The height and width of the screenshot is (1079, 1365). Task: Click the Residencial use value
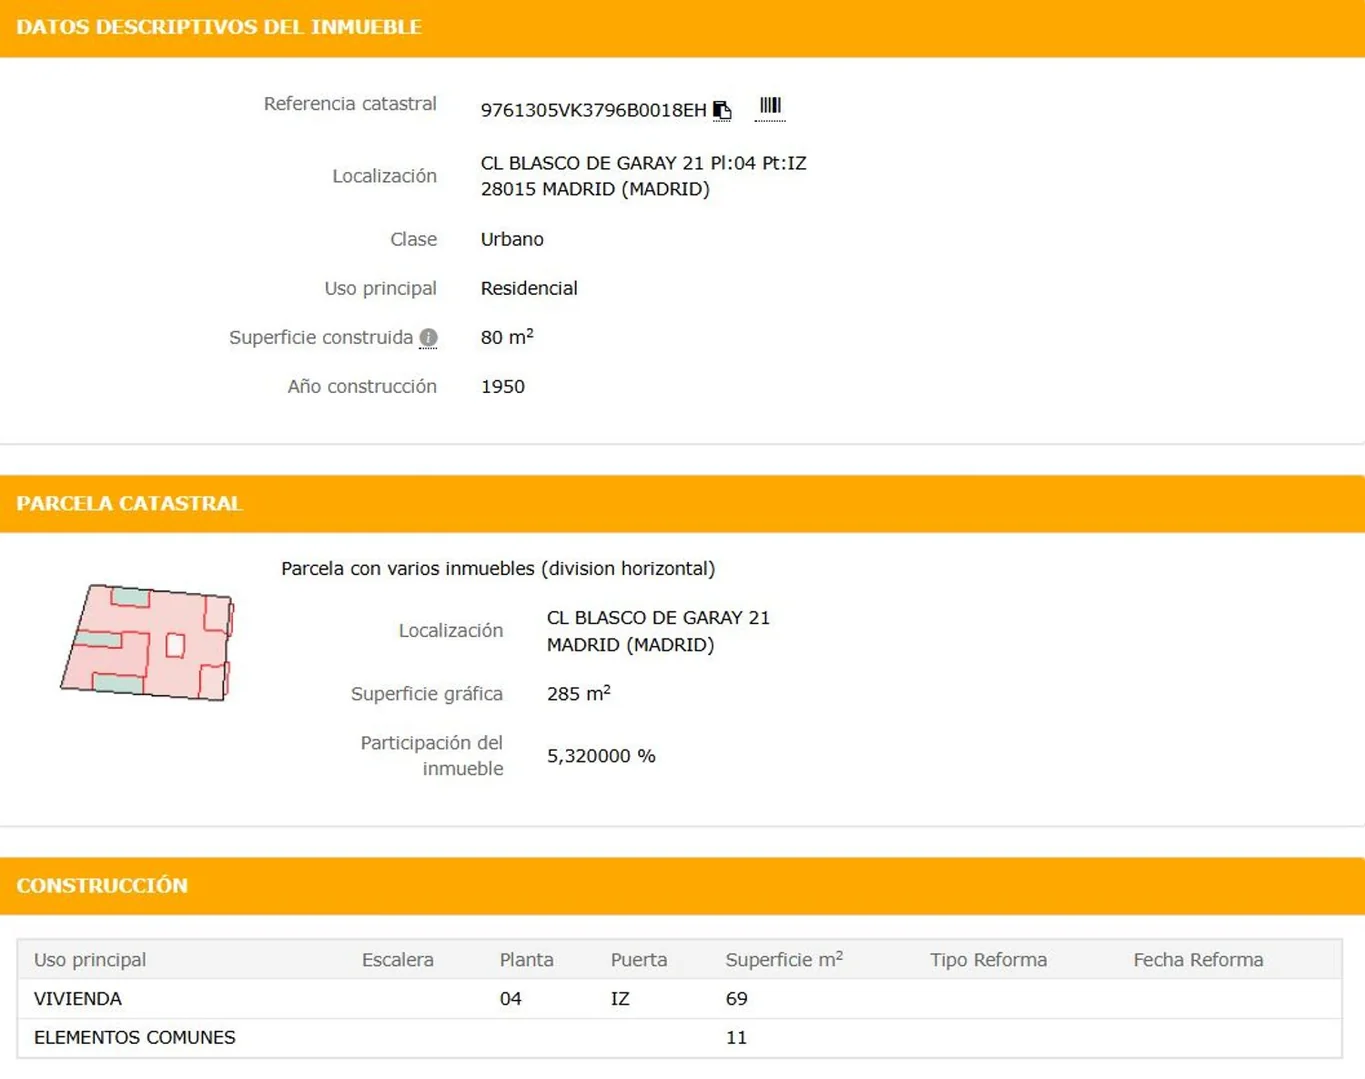529,288
